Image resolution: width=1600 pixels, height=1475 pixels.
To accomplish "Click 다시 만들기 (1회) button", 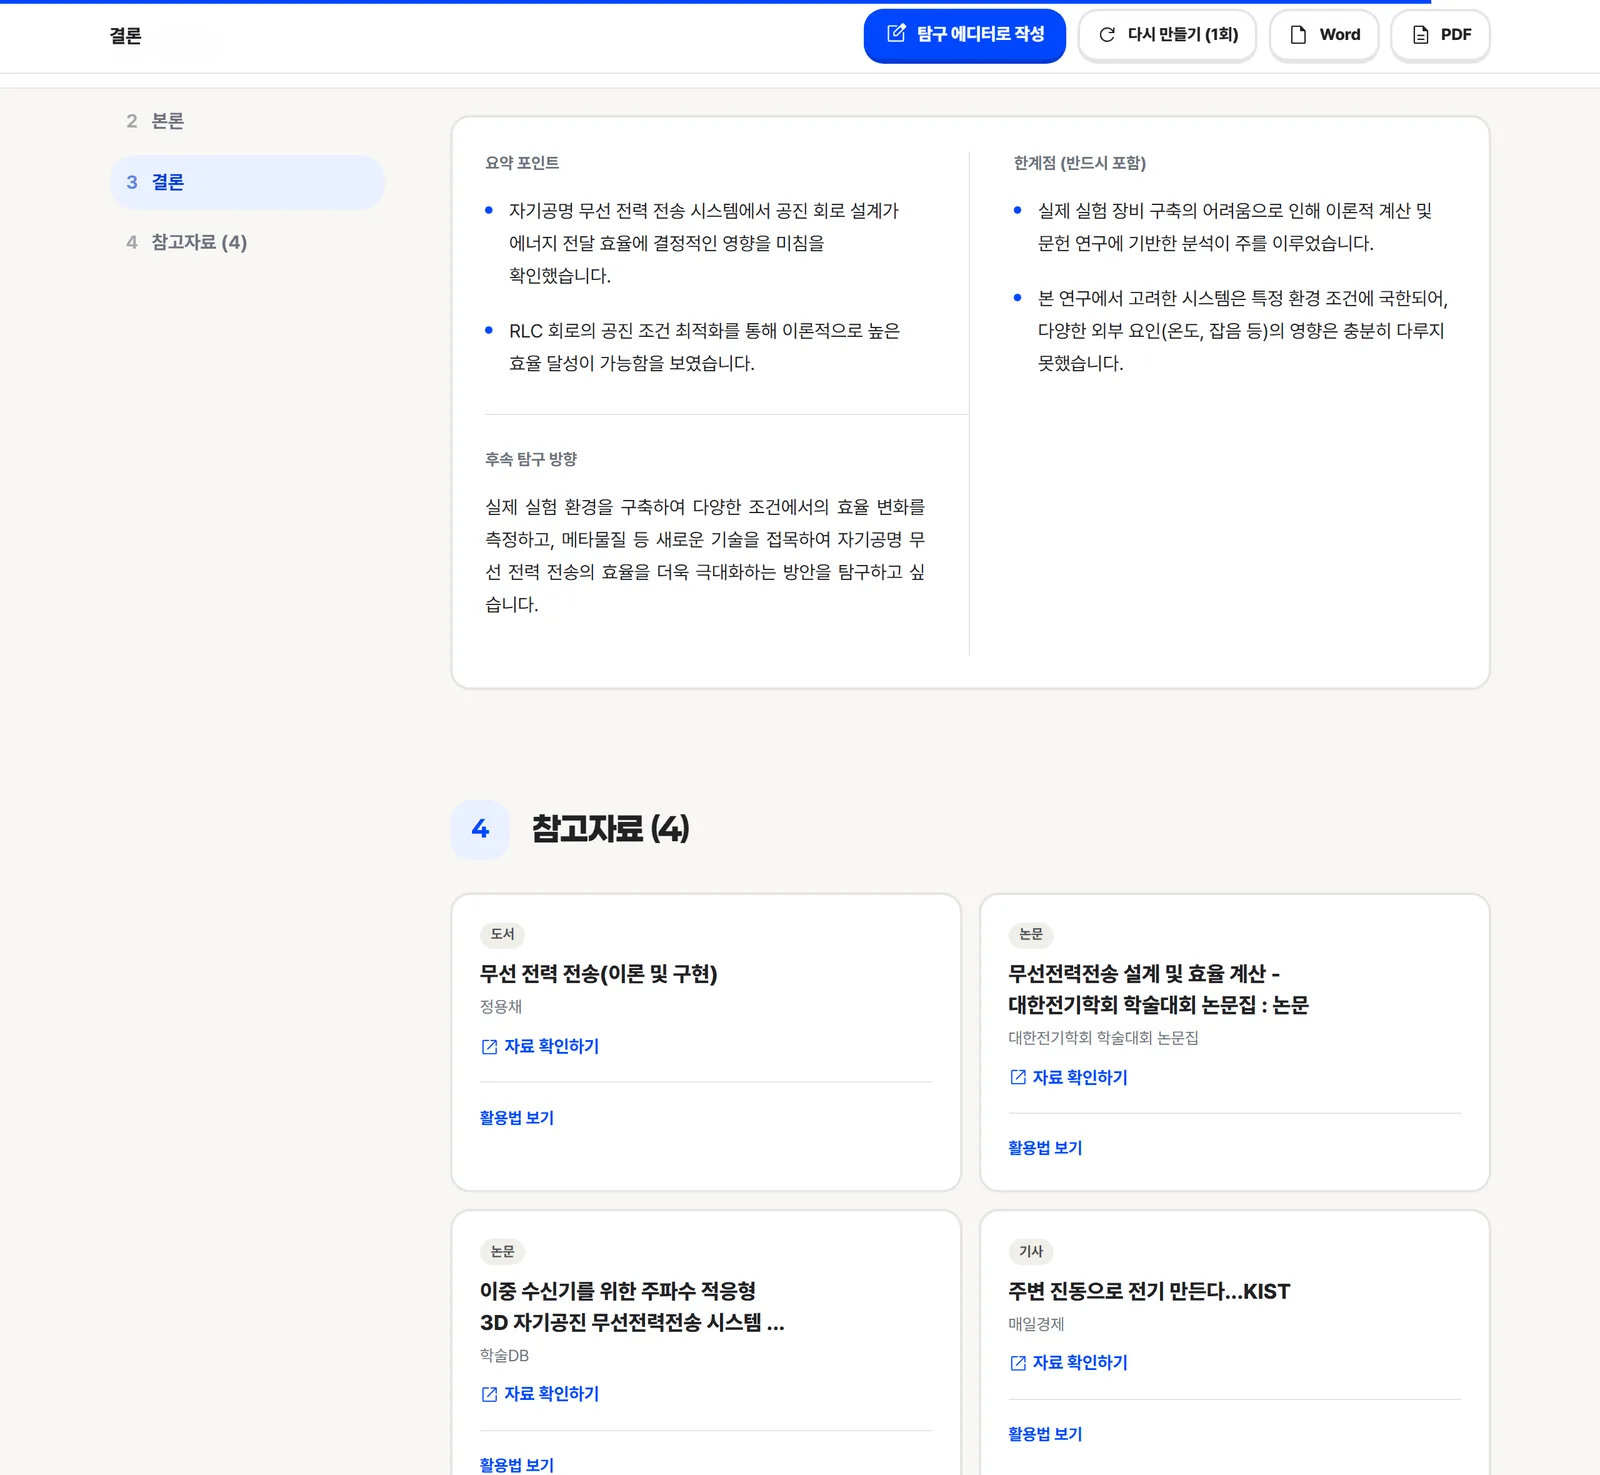I will pos(1167,35).
